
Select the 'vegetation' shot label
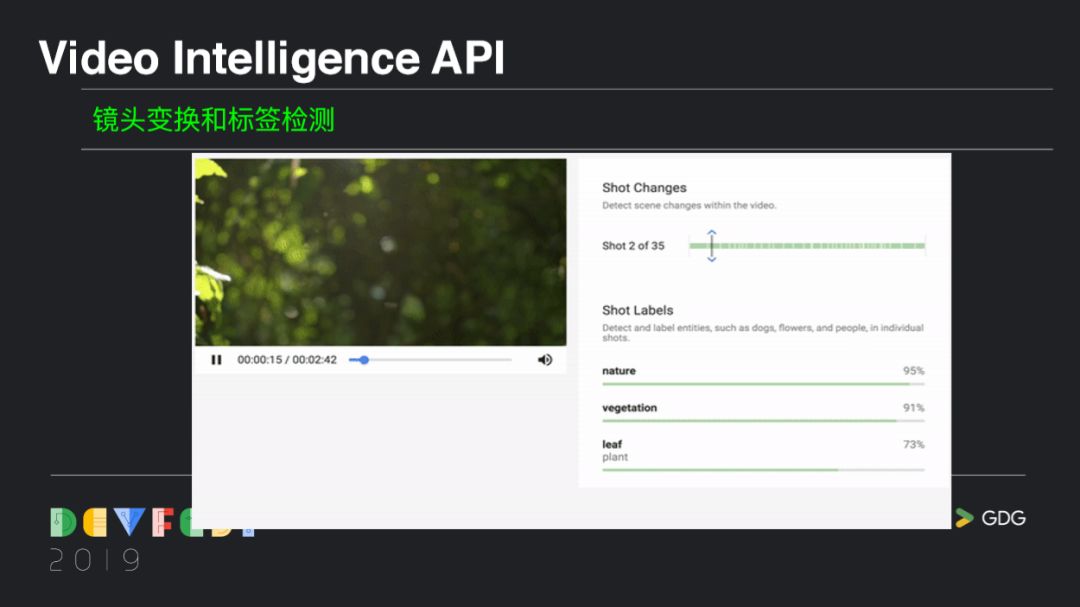click(630, 408)
